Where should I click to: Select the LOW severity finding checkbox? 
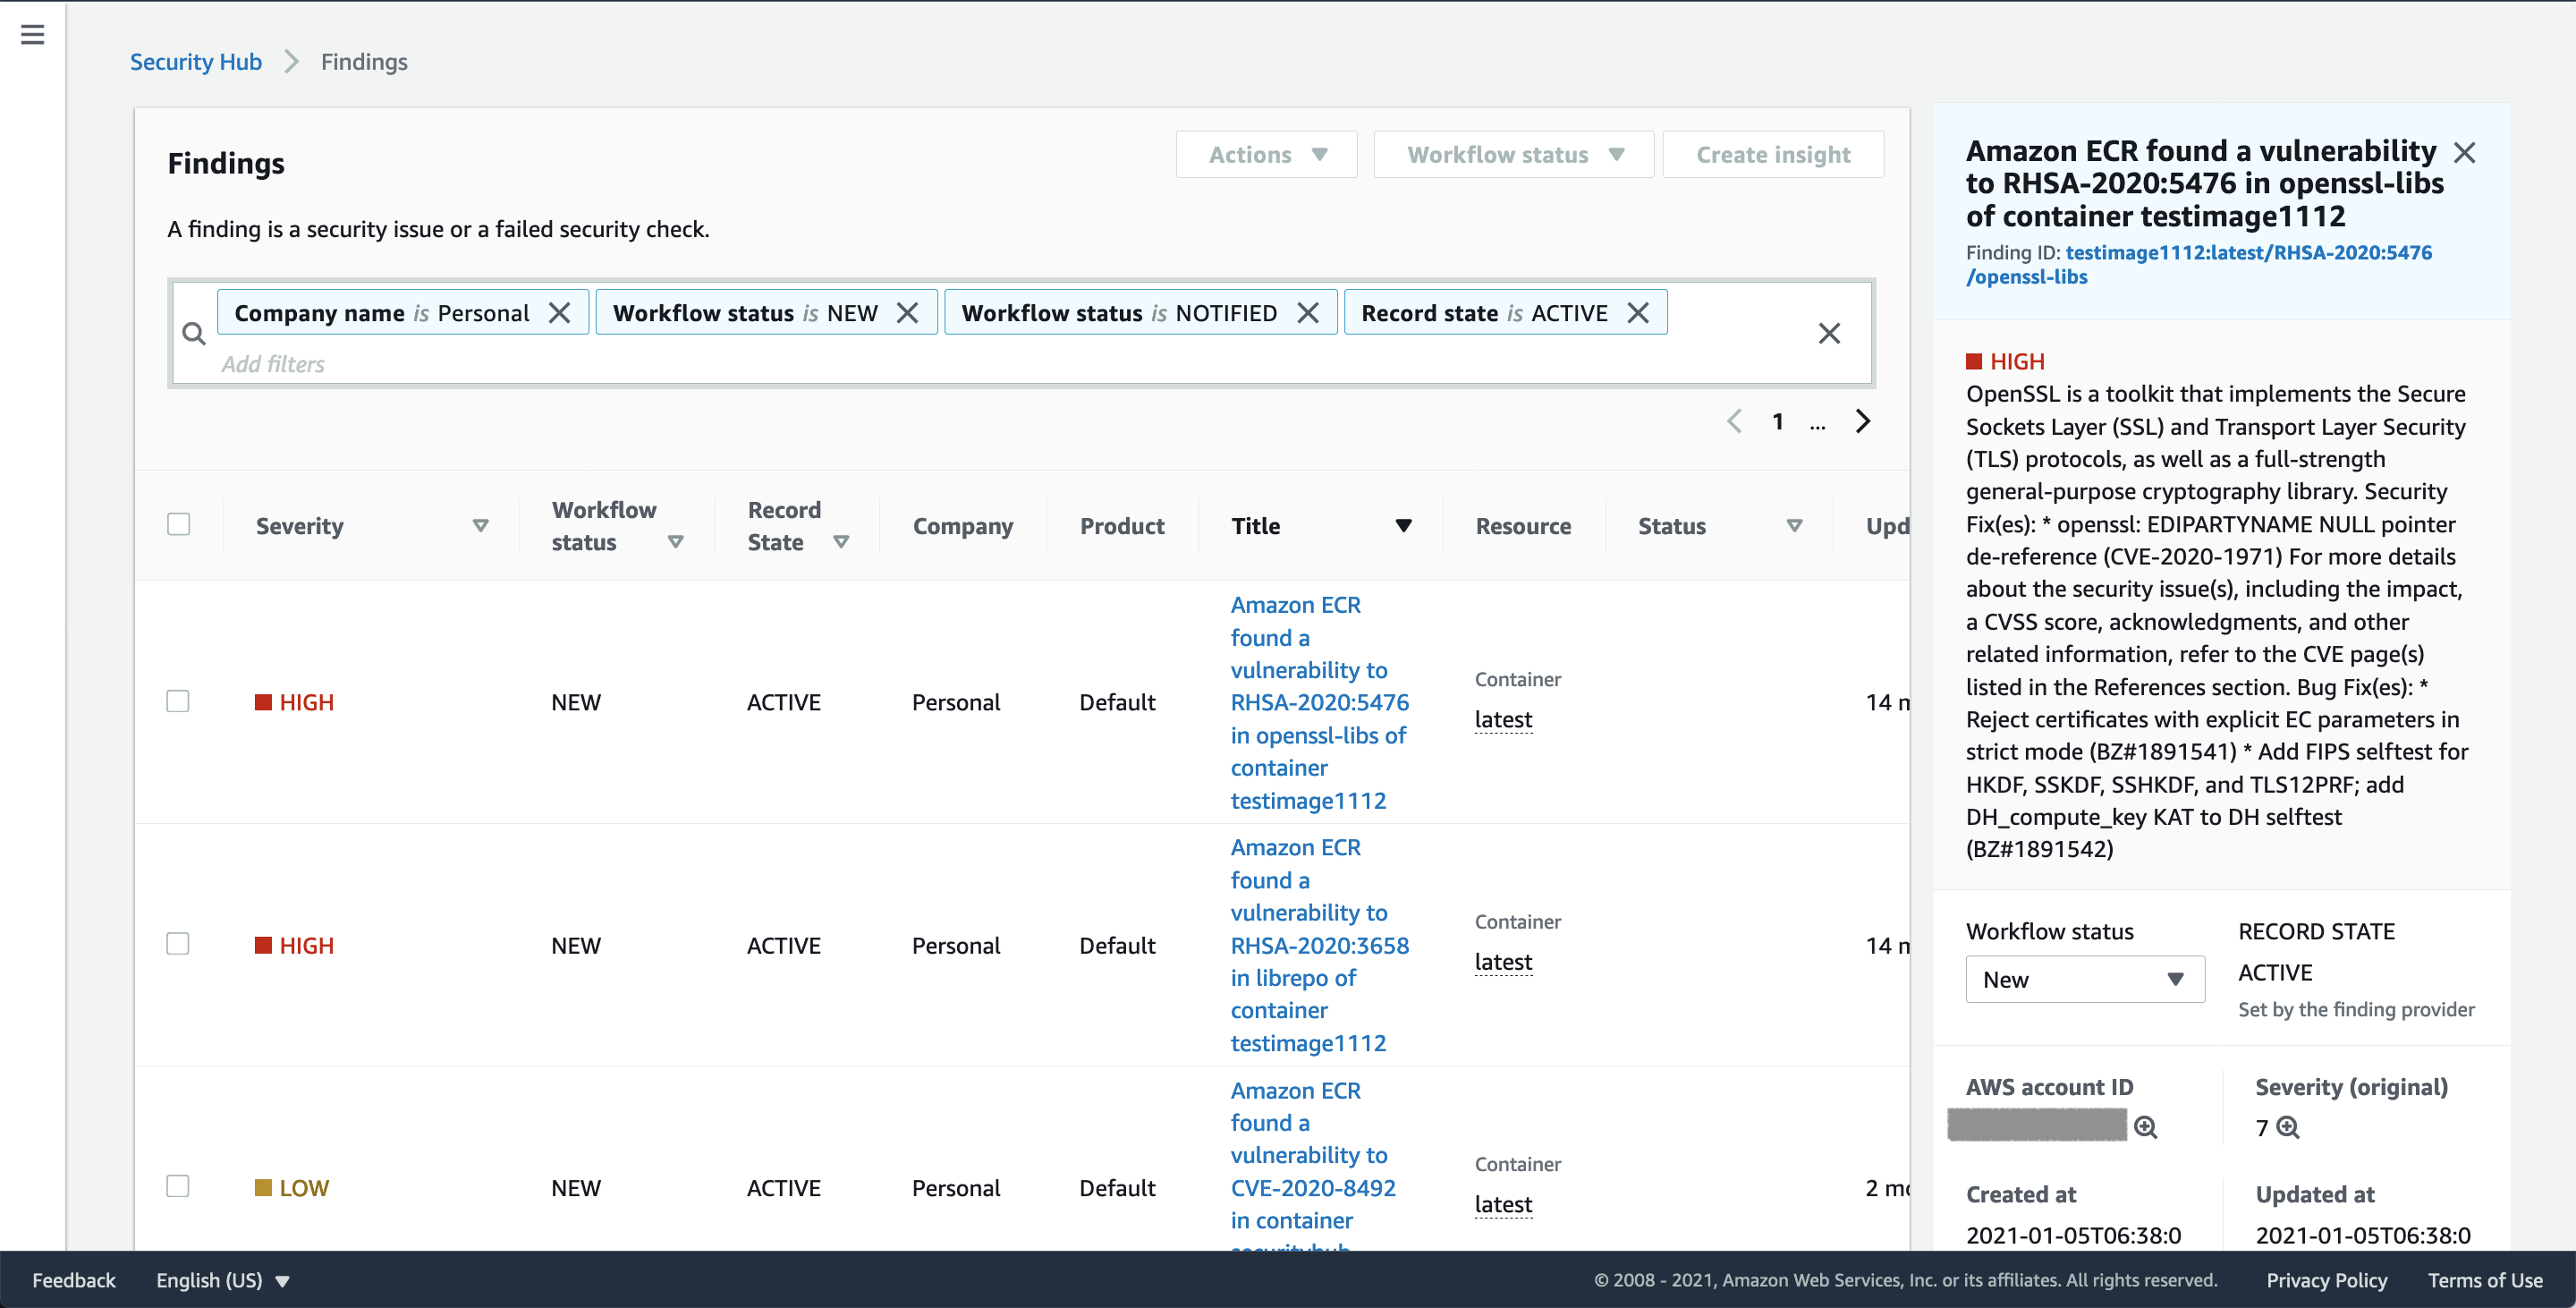point(178,1186)
